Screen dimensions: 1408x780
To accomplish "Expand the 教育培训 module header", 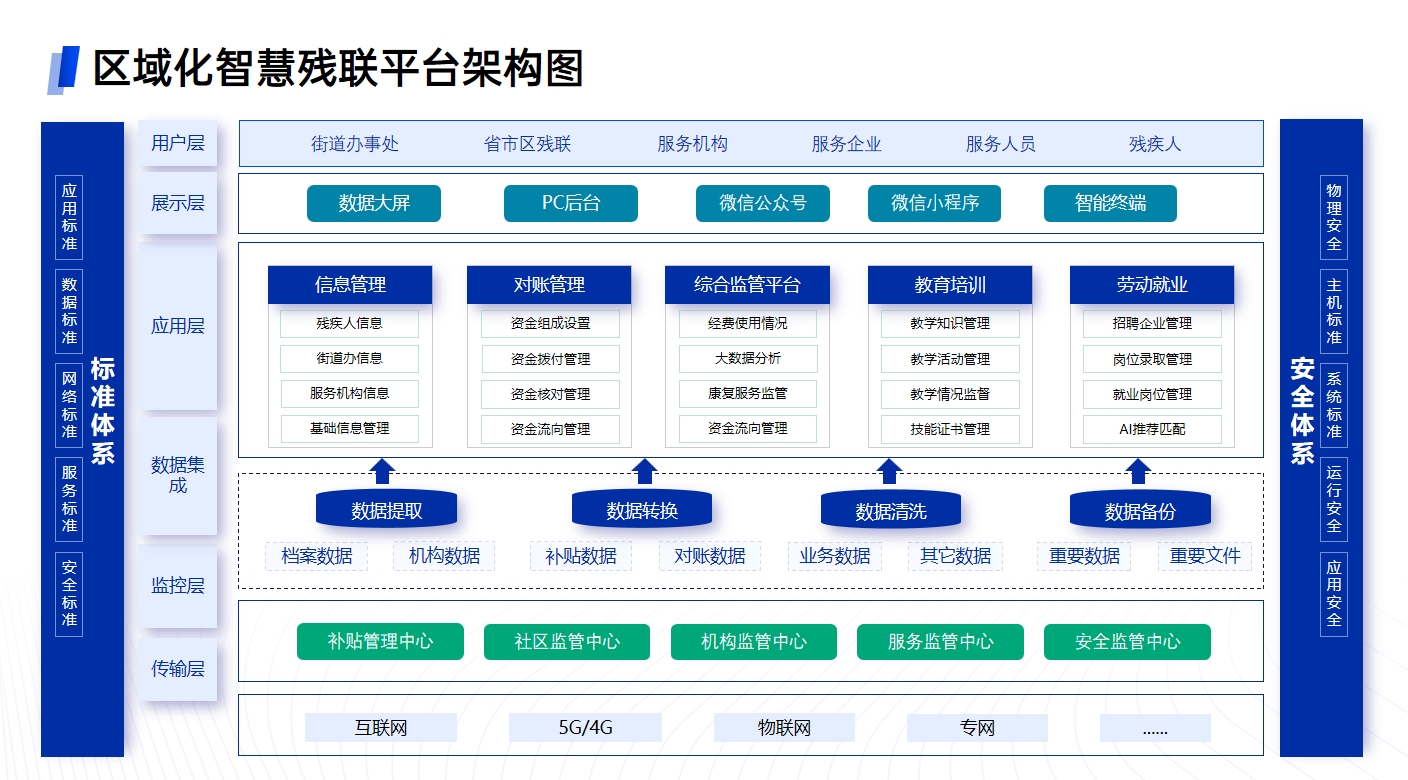I will [x=950, y=284].
